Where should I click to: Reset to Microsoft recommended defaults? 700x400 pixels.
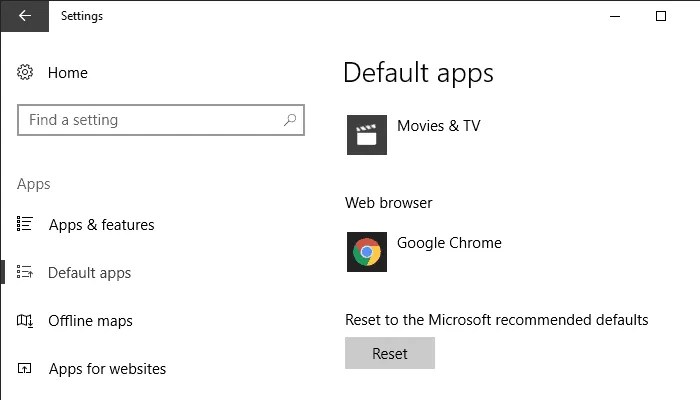coord(390,353)
